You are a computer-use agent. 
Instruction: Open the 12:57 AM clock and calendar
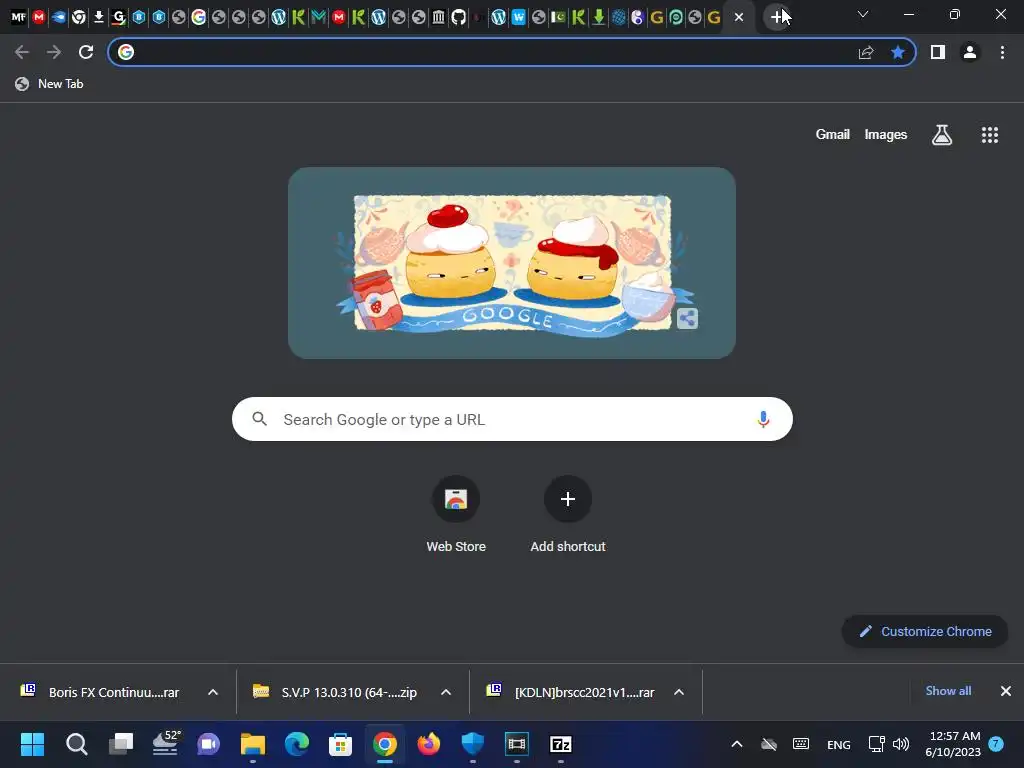click(953, 744)
